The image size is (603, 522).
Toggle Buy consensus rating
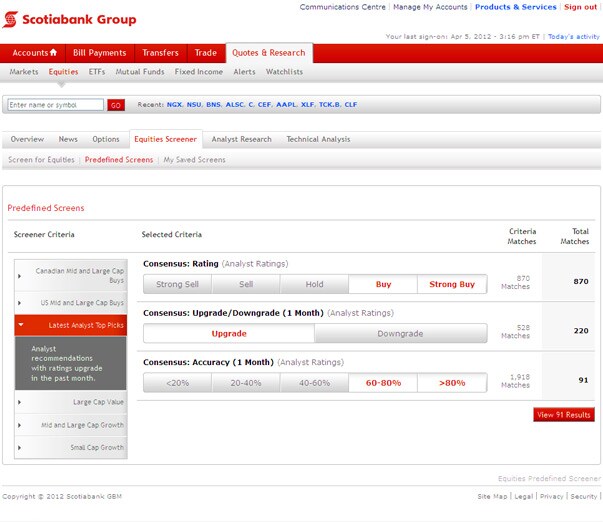pos(383,284)
